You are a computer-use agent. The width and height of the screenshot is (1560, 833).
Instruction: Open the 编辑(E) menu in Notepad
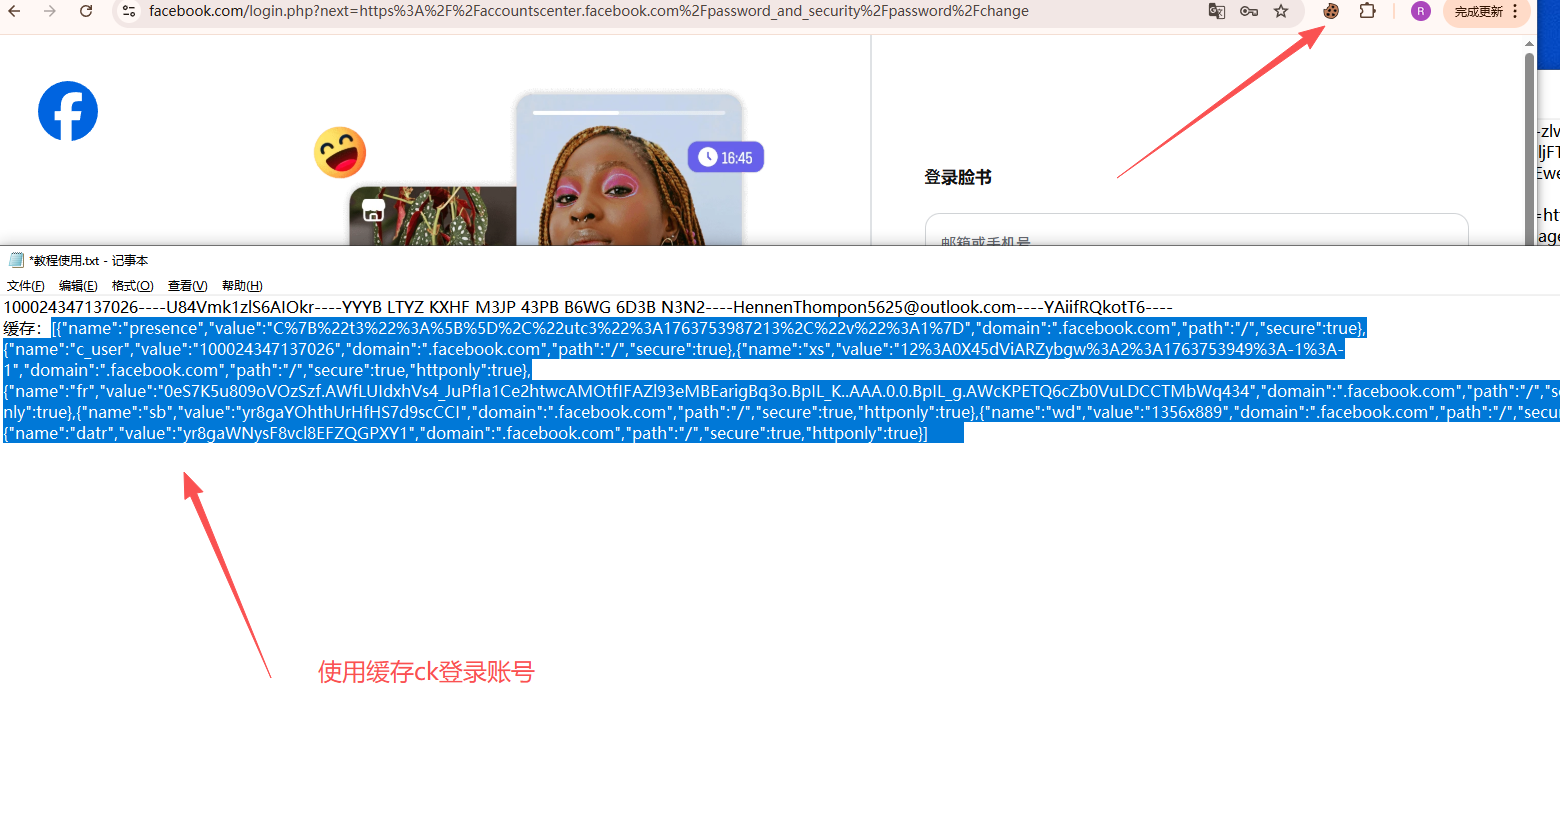click(78, 286)
